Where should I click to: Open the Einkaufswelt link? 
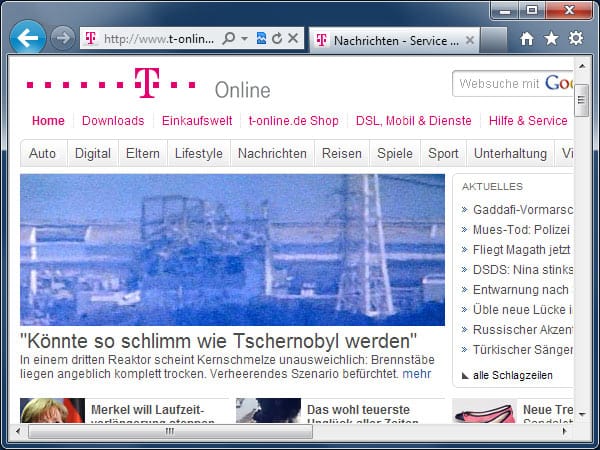(197, 121)
